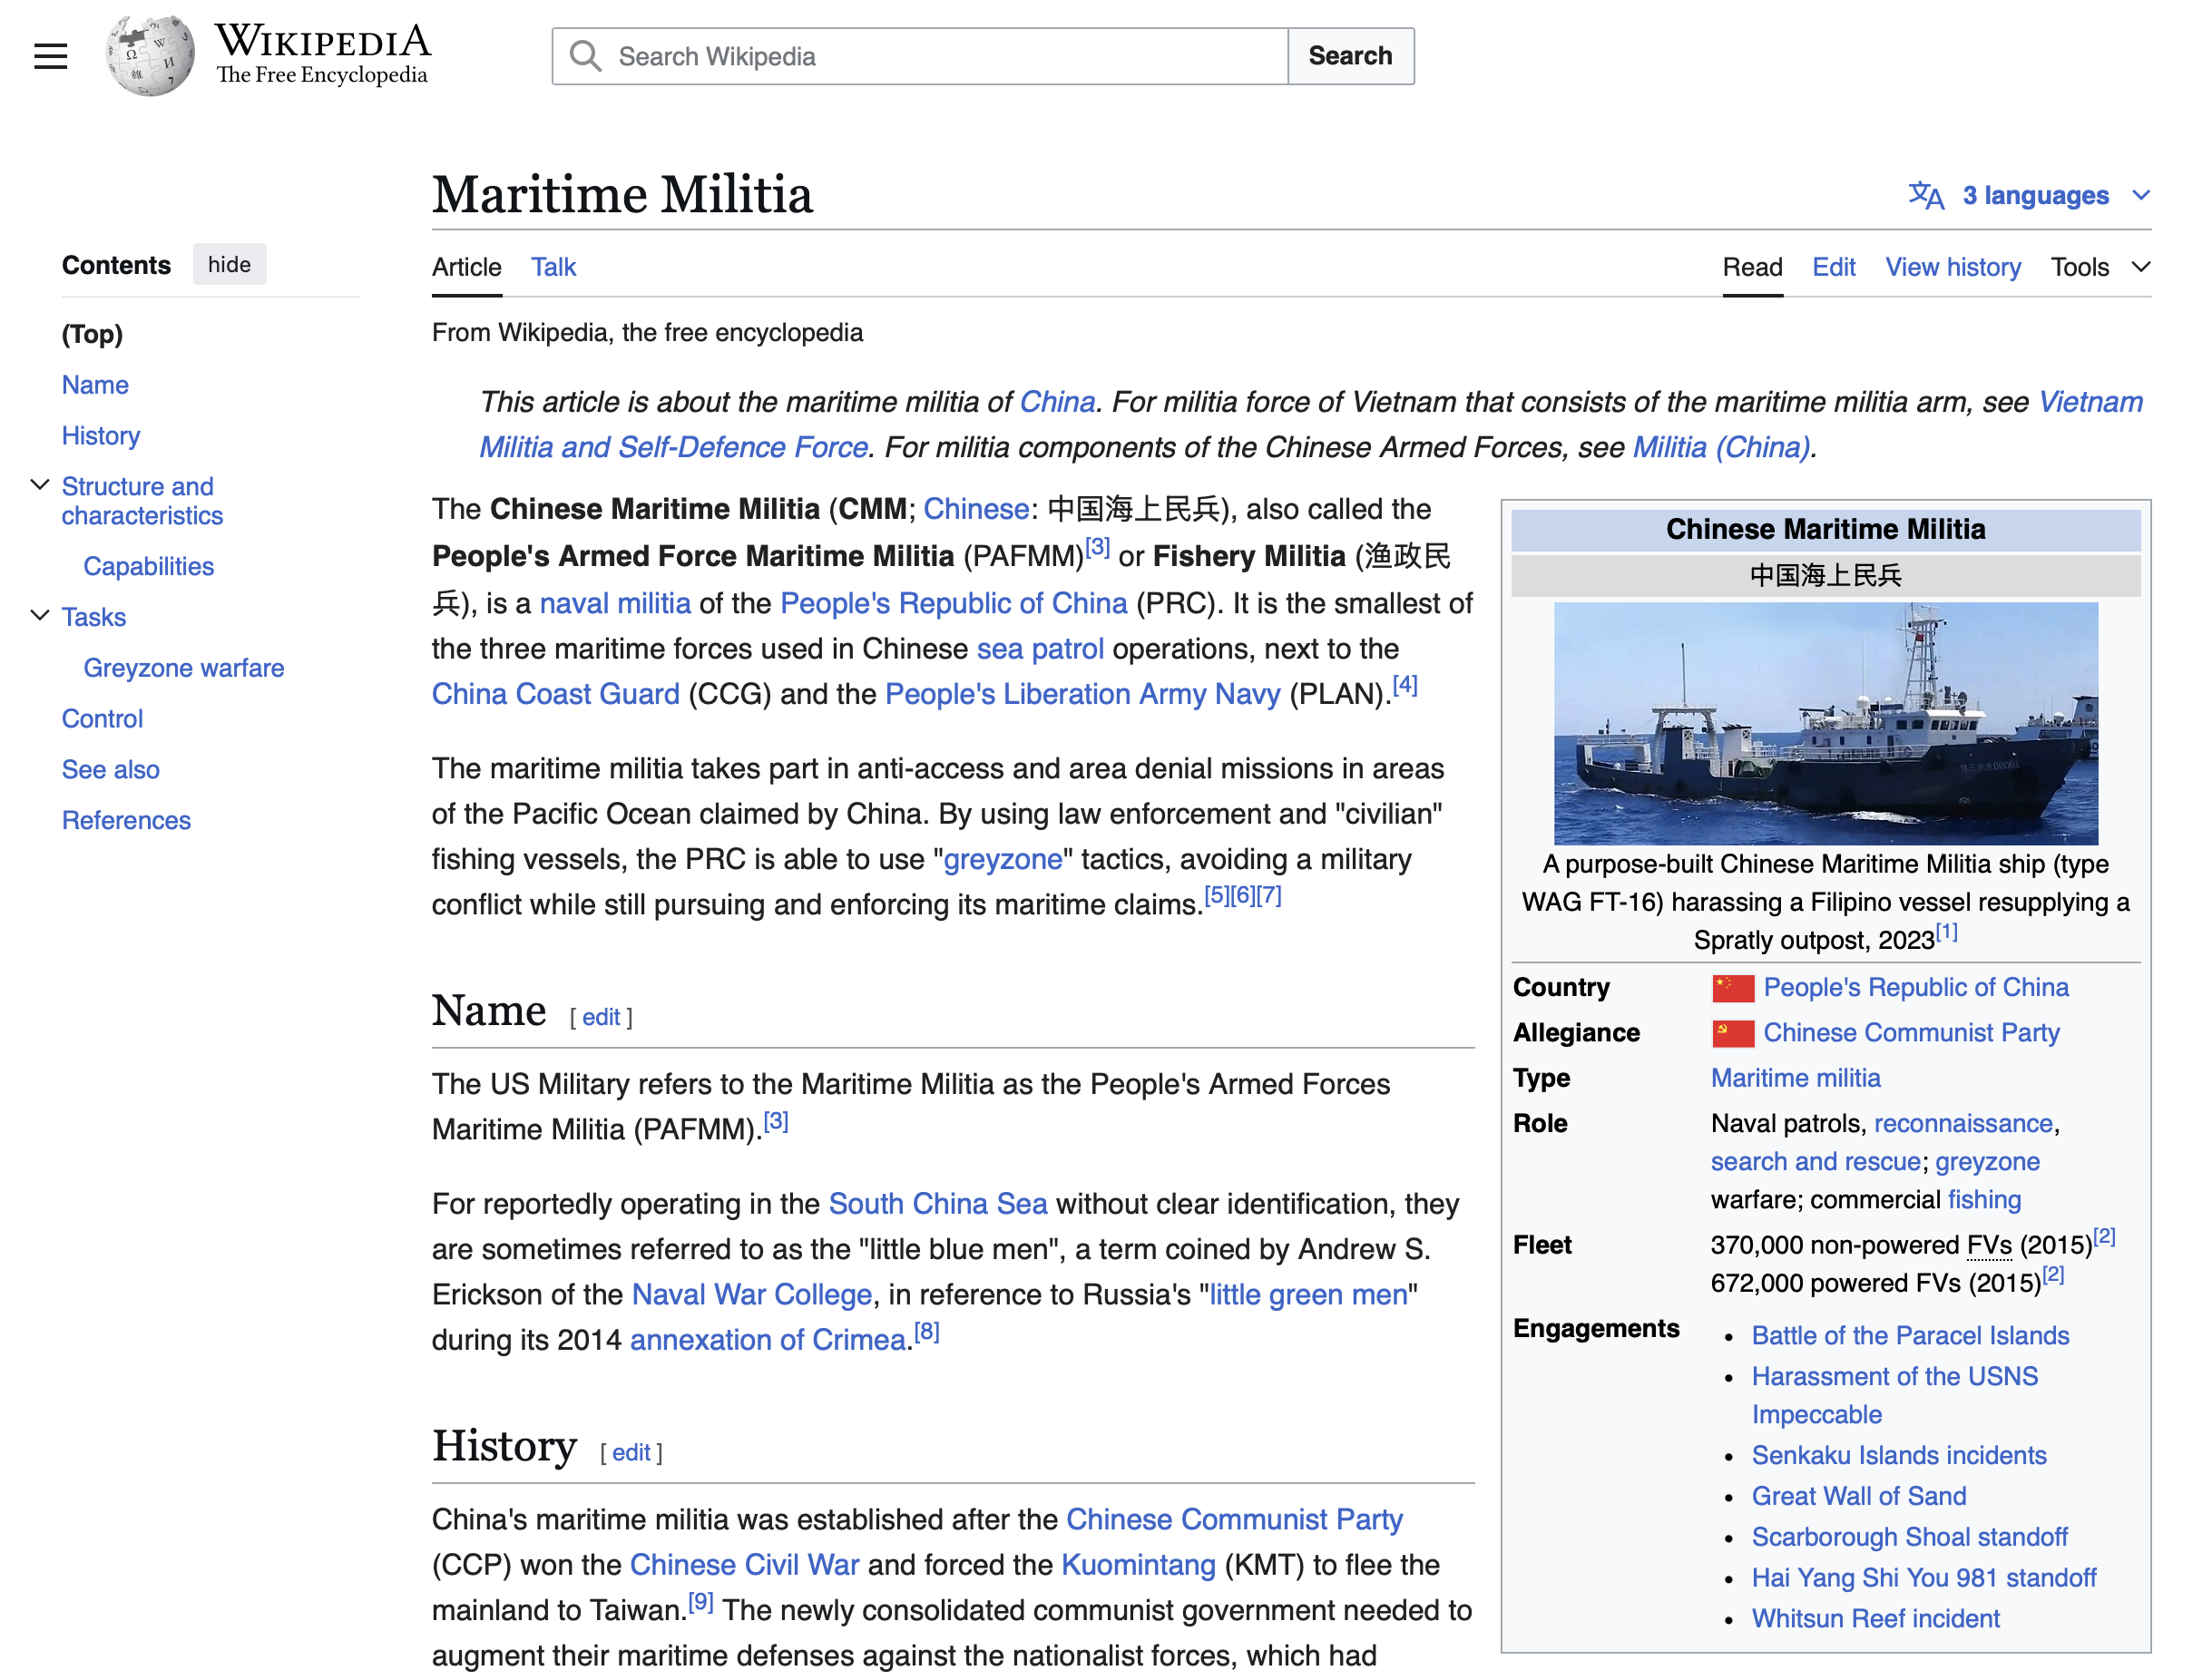Image resolution: width=2212 pixels, height=1680 pixels.
Task: Click the People's Republic of China flag icon
Action: [x=1733, y=988]
